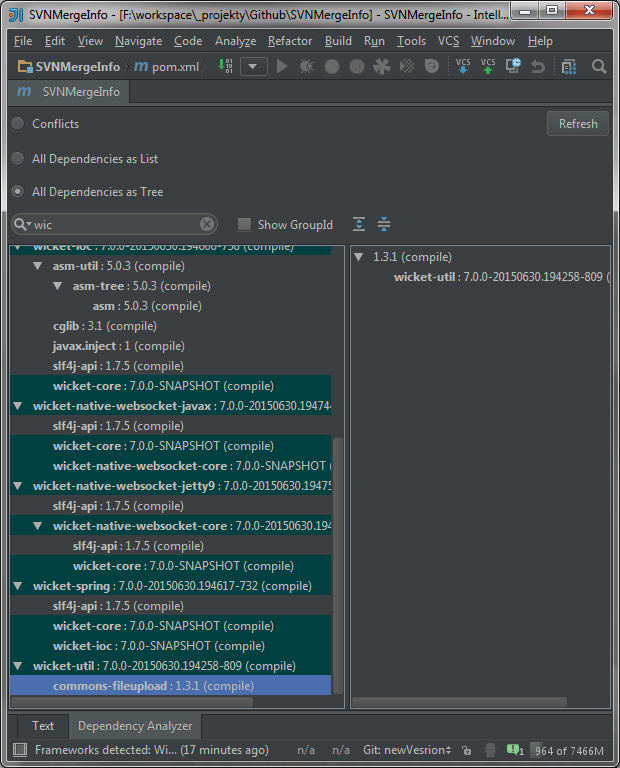Click the Make Project build icon
The image size is (620, 768).
(226, 66)
